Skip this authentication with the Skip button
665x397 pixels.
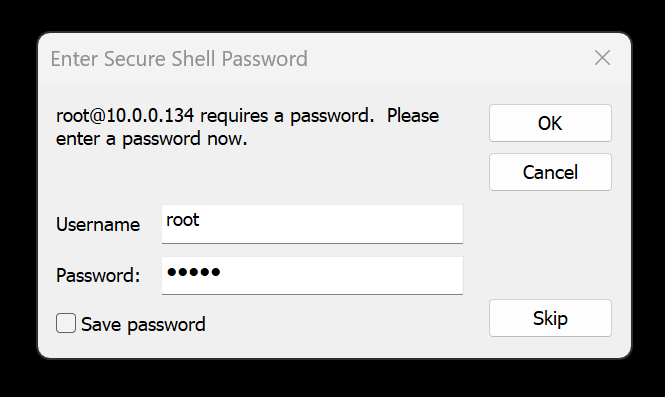click(550, 318)
